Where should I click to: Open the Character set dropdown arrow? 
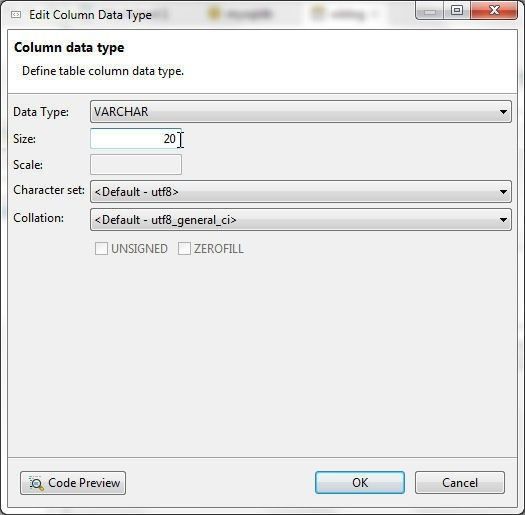pyautogui.click(x=503, y=192)
